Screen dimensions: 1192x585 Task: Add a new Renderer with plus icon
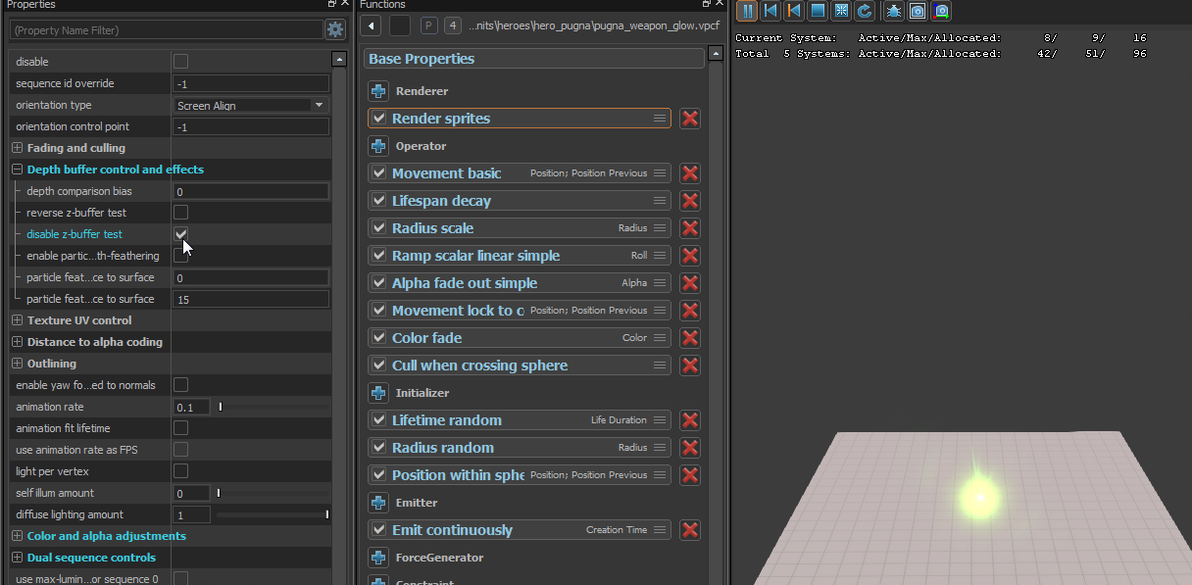pos(378,91)
